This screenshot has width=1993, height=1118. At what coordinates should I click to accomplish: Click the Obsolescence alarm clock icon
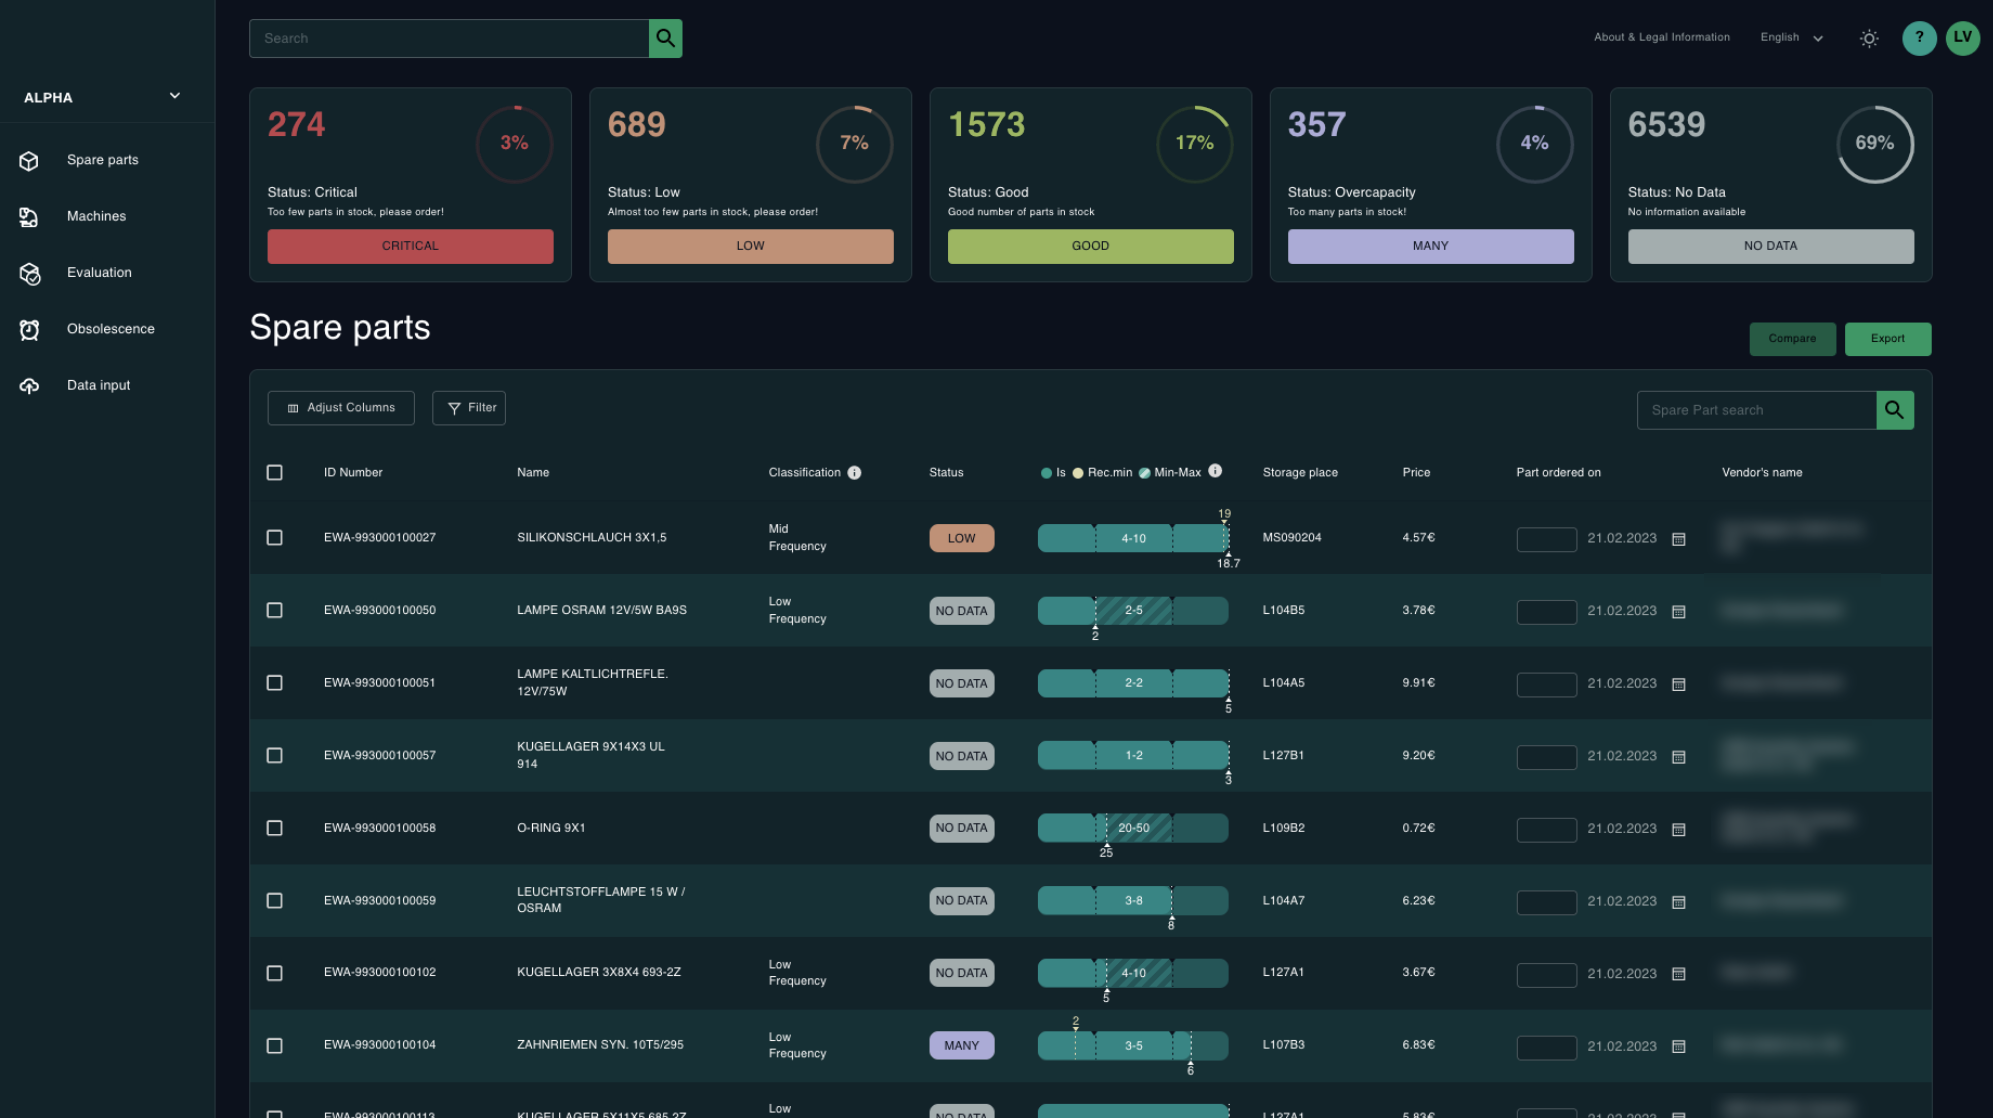29,330
